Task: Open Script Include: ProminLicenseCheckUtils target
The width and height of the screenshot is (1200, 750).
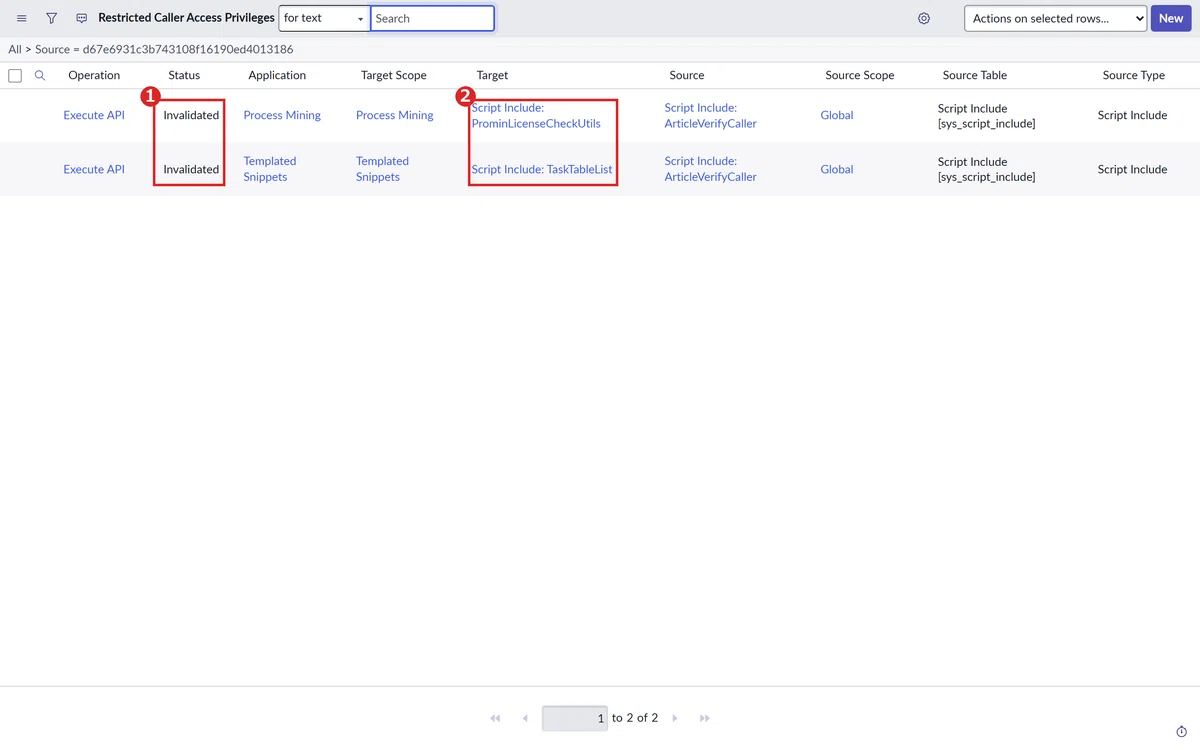Action: click(536, 115)
